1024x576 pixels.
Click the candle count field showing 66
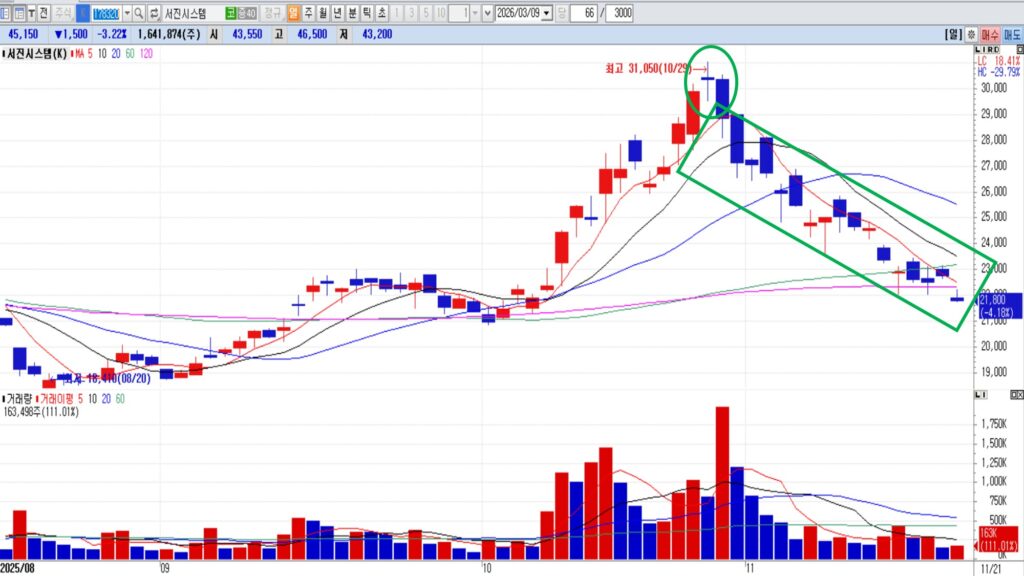[587, 13]
